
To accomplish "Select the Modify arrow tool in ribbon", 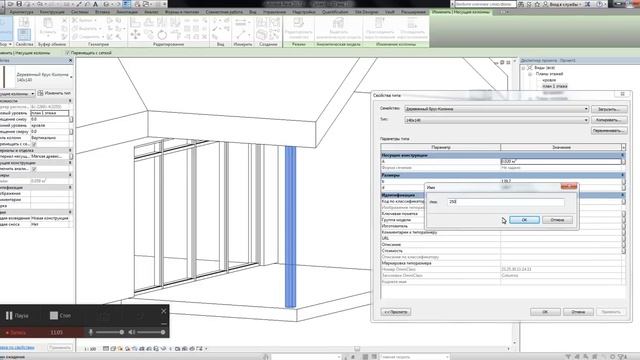I will tap(5, 28).
